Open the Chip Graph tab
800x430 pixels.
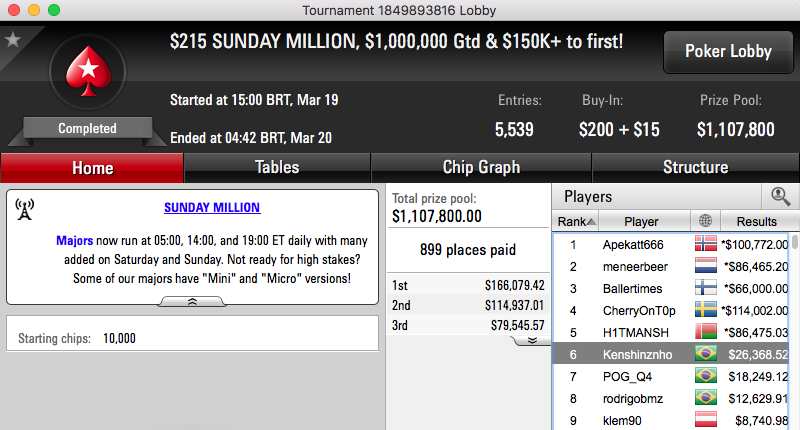pyautogui.click(x=481, y=167)
